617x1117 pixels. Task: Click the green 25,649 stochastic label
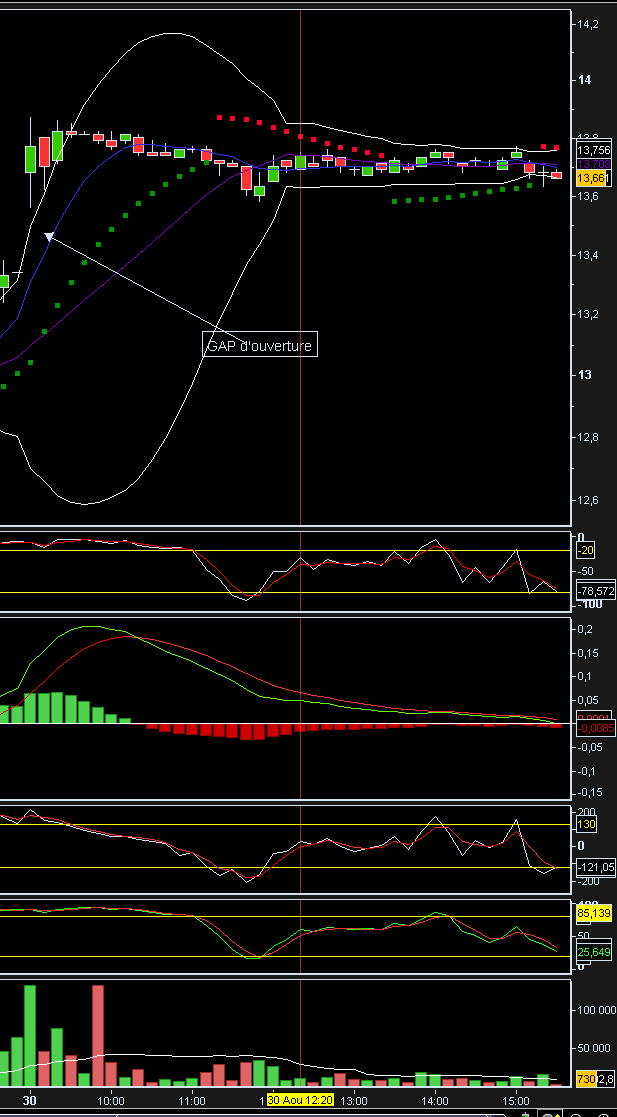[594, 952]
